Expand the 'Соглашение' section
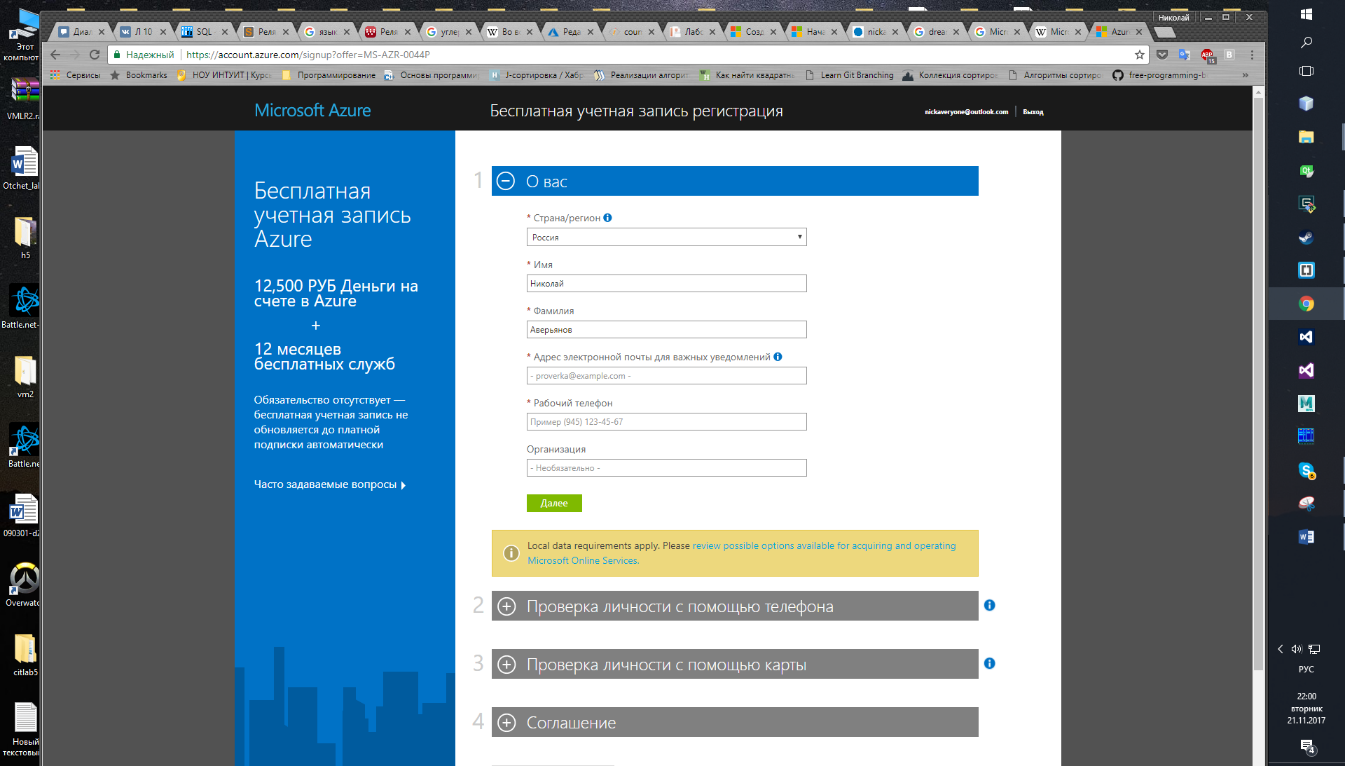The width and height of the screenshot is (1345, 766). [x=734, y=722]
